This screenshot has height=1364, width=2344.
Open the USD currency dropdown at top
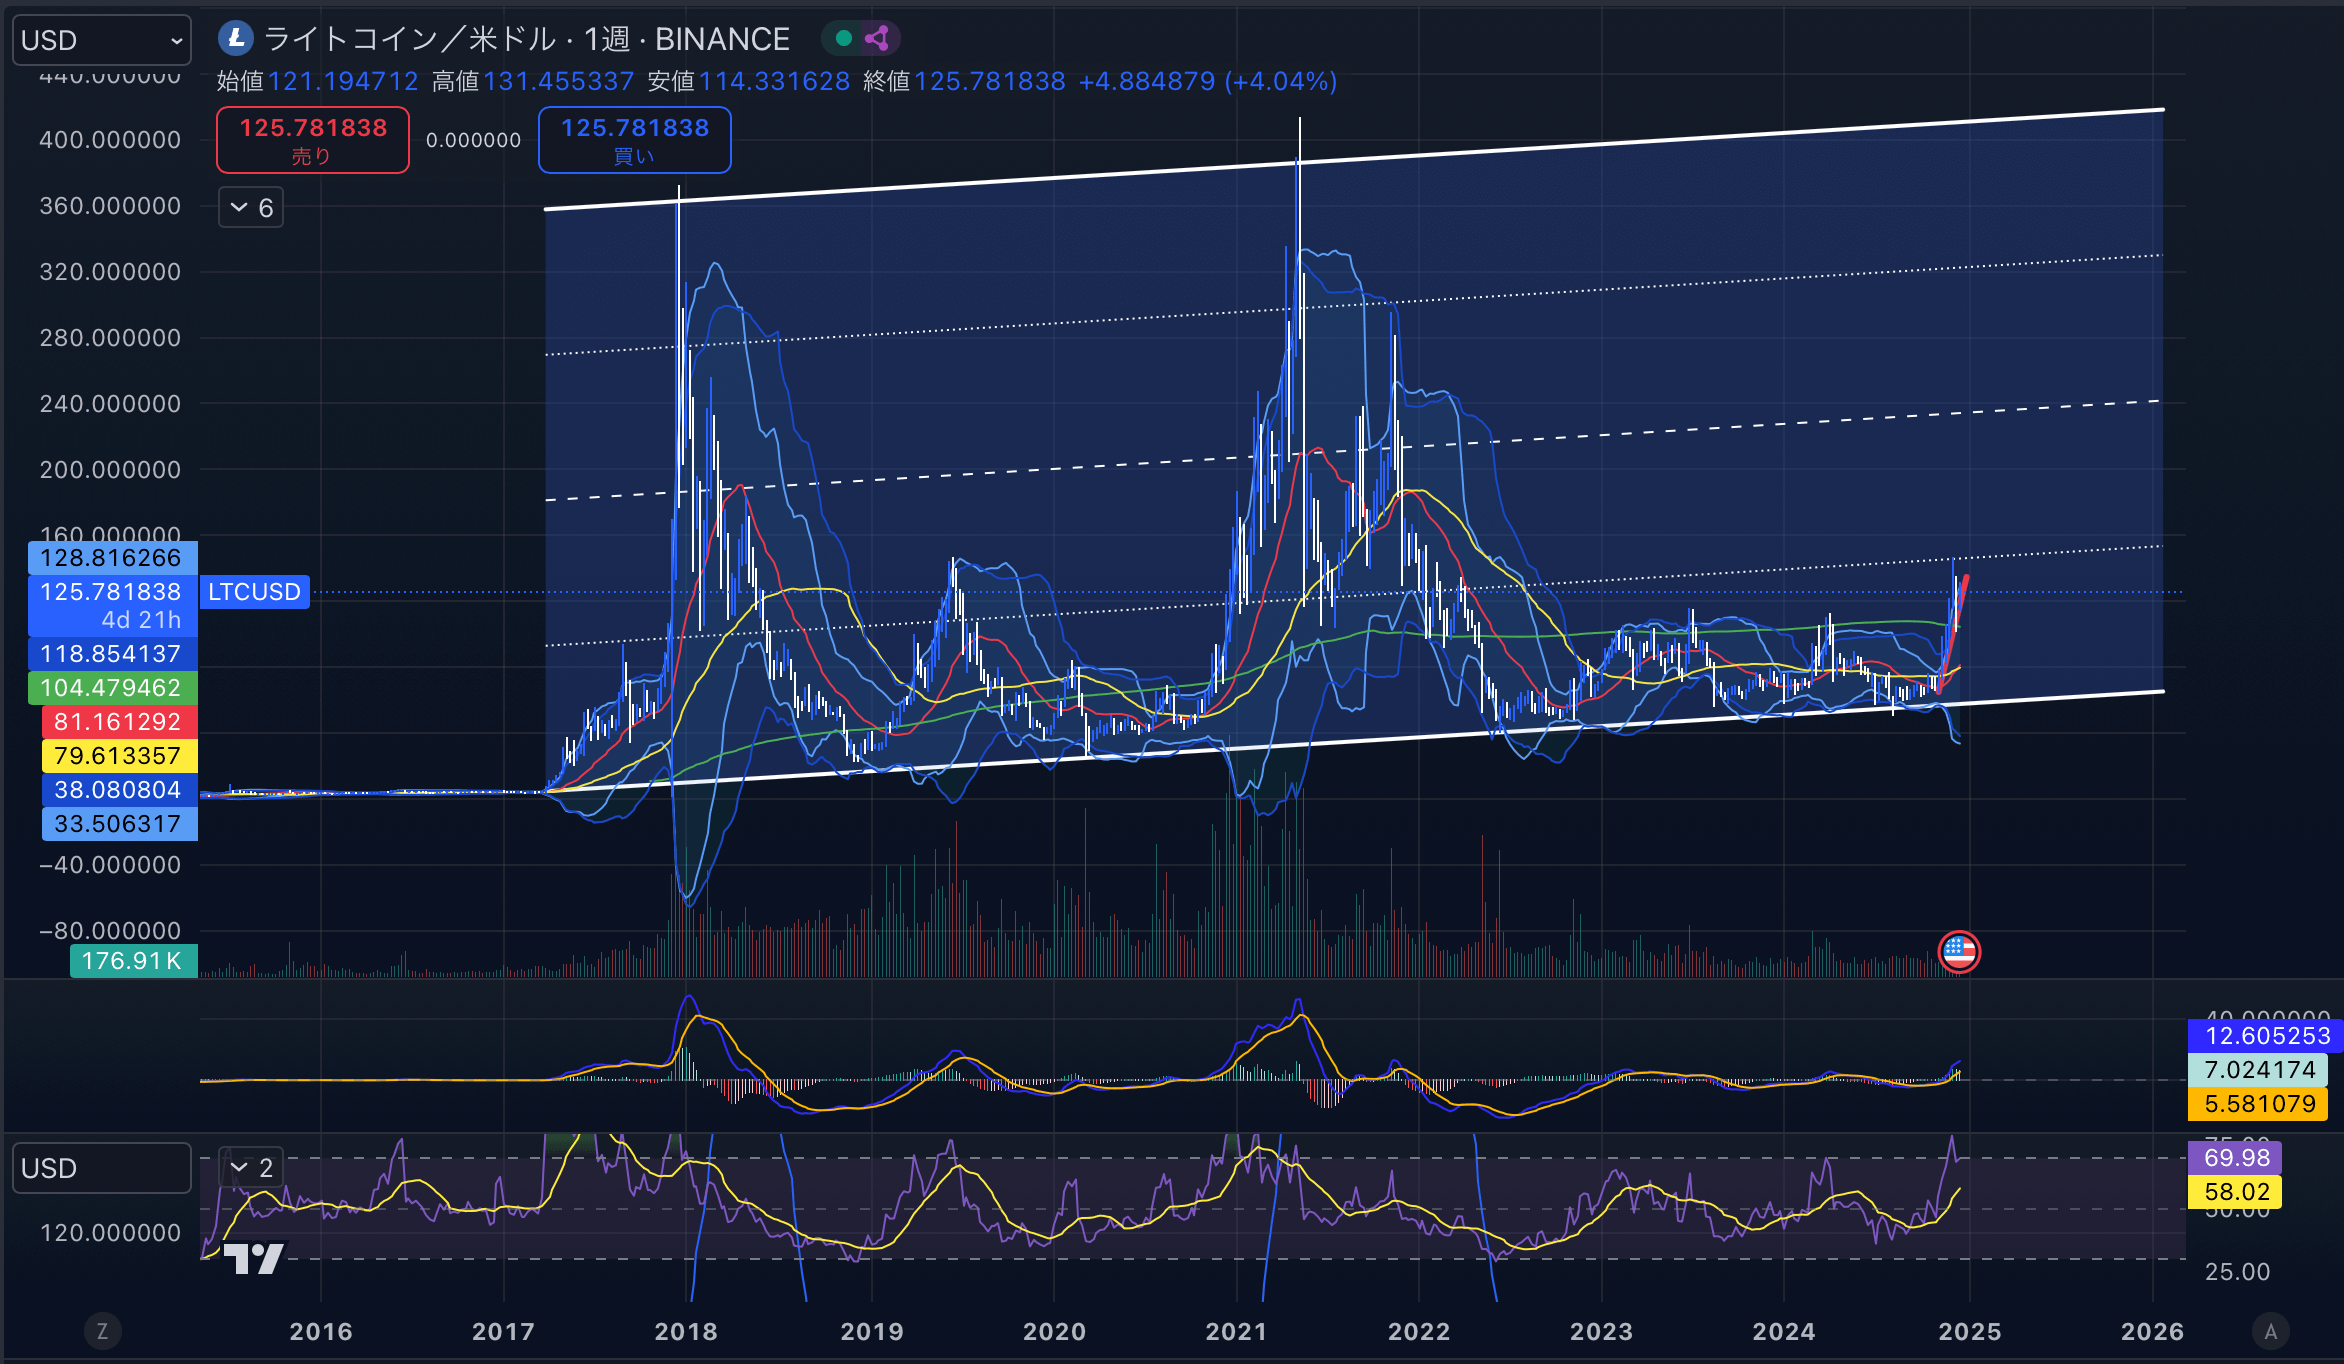tap(102, 40)
